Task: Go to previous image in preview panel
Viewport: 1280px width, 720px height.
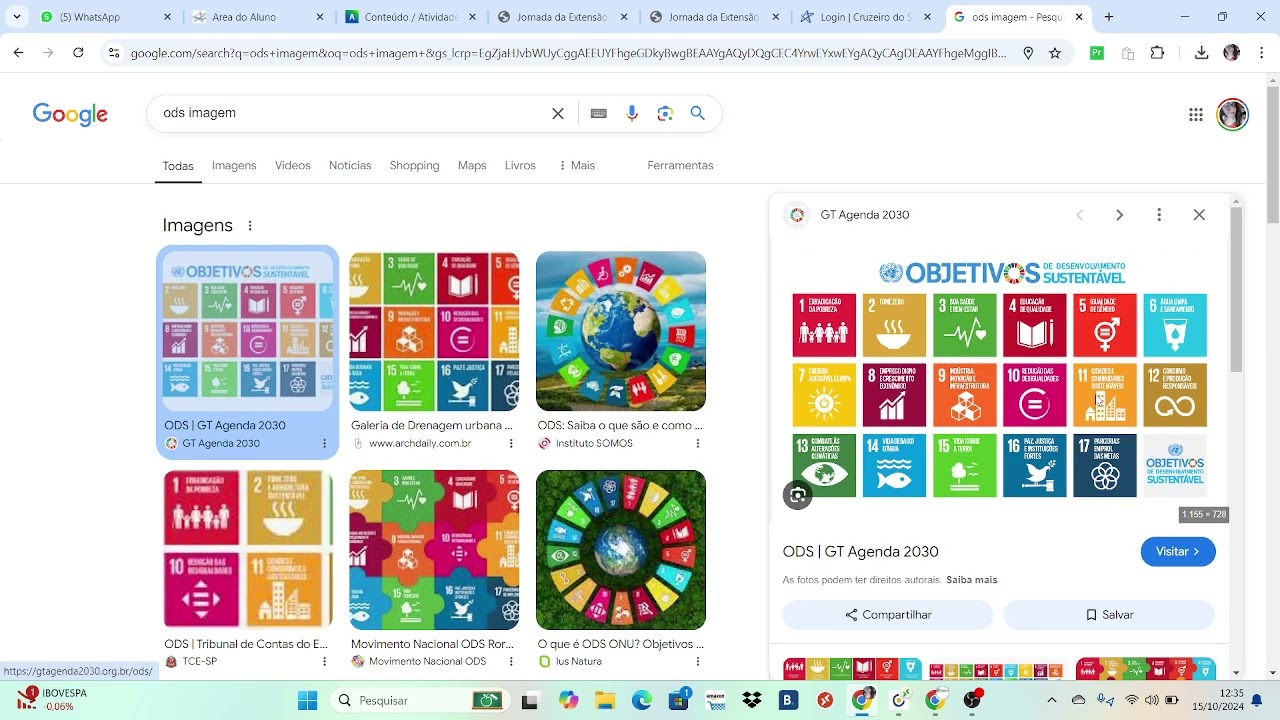Action: coord(1079,215)
